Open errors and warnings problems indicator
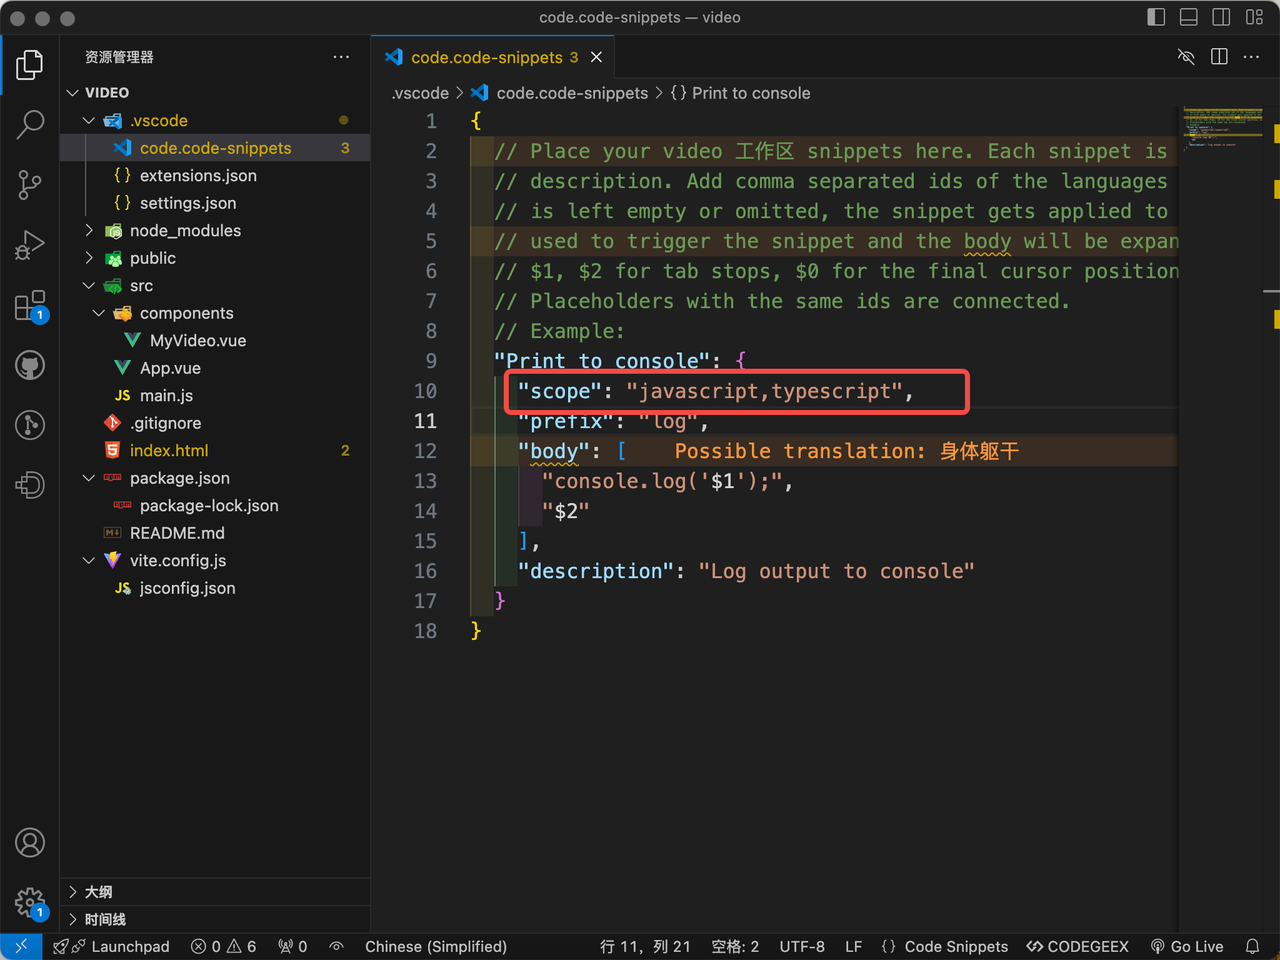 [x=224, y=946]
